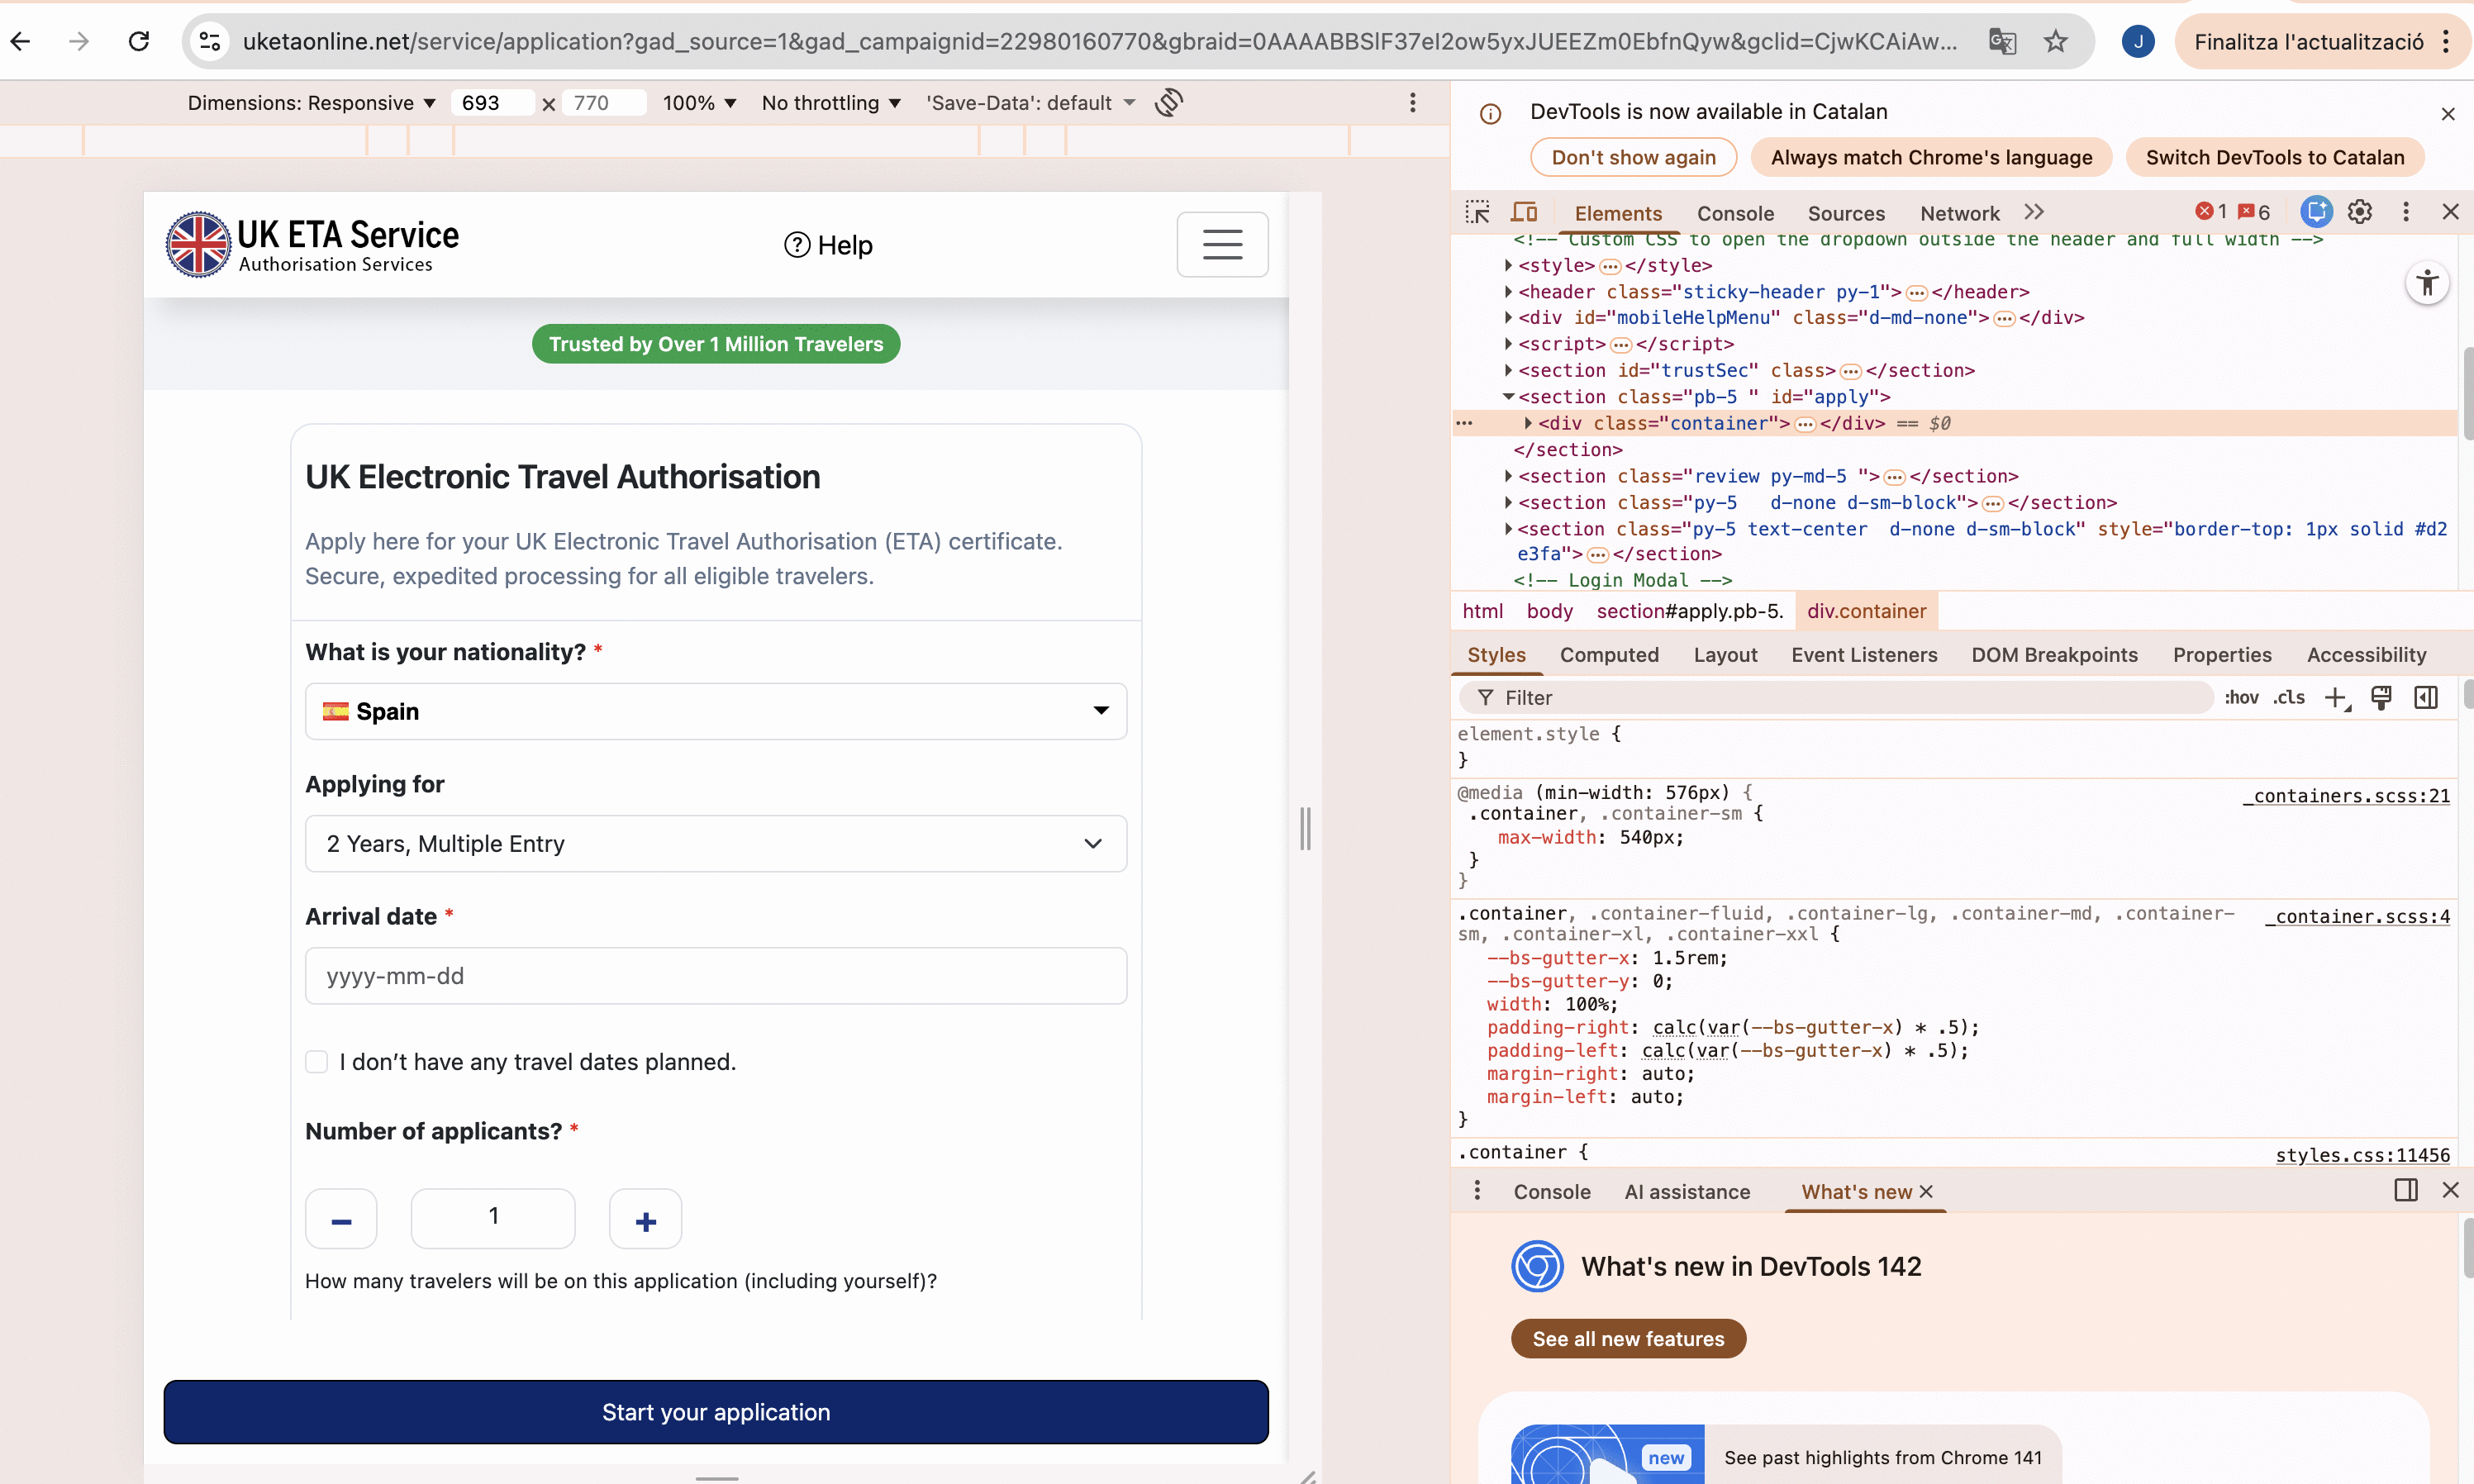The width and height of the screenshot is (2474, 1484).
Task: Click the translate page icon
Action: pos(2002,41)
